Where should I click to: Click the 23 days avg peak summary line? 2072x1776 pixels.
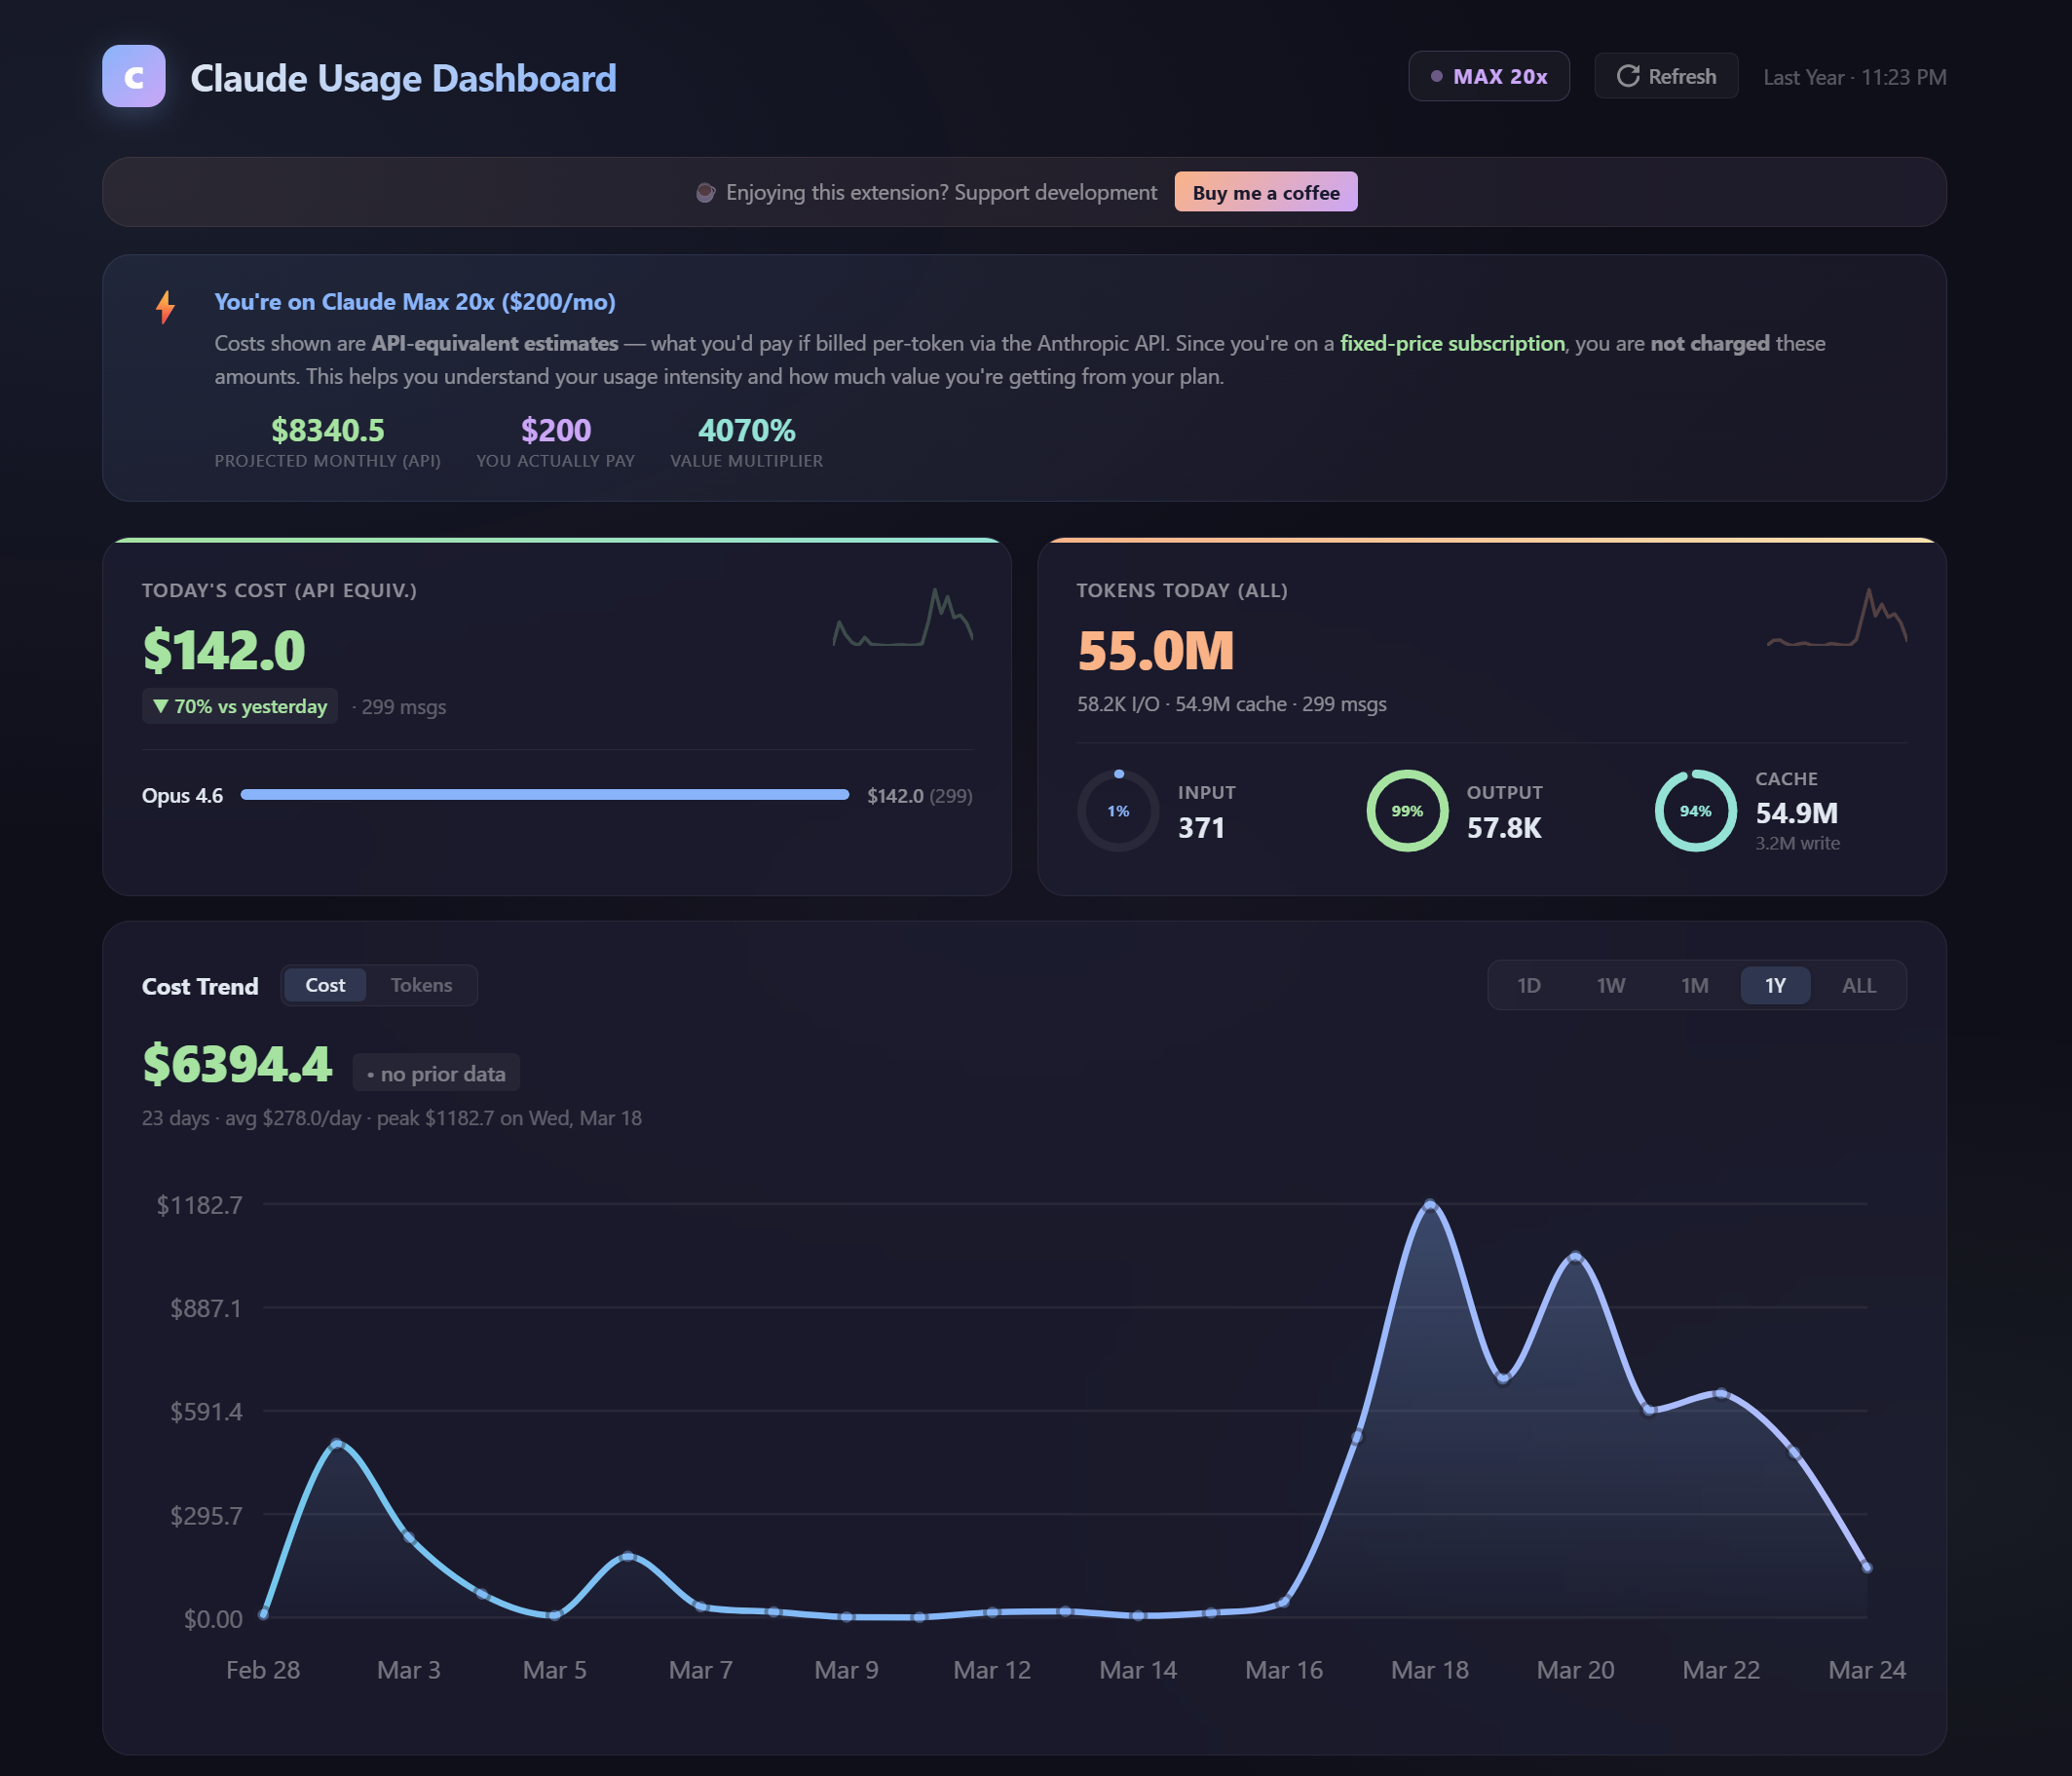tap(392, 1118)
